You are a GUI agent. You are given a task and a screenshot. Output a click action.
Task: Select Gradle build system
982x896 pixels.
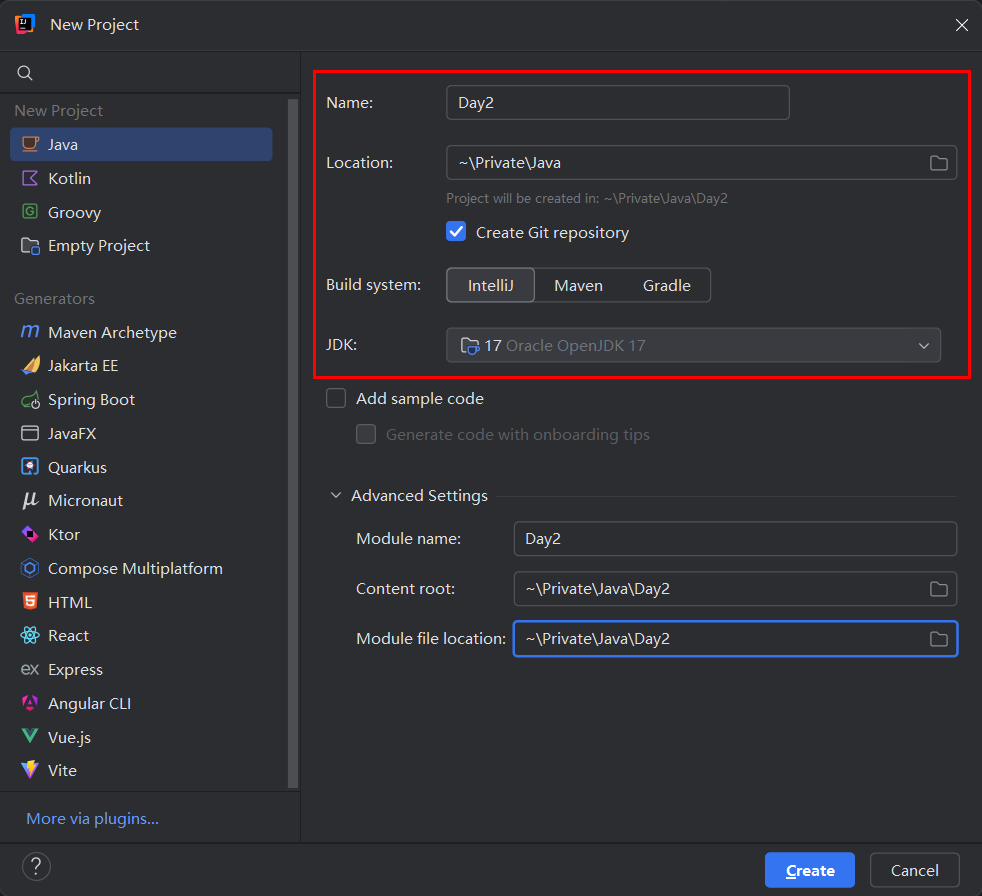point(666,286)
